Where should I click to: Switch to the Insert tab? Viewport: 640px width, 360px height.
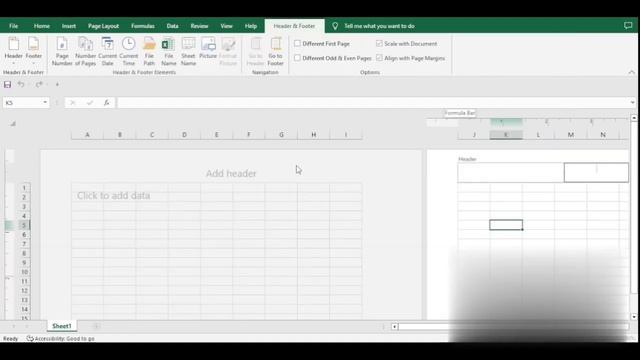[x=69, y=26]
